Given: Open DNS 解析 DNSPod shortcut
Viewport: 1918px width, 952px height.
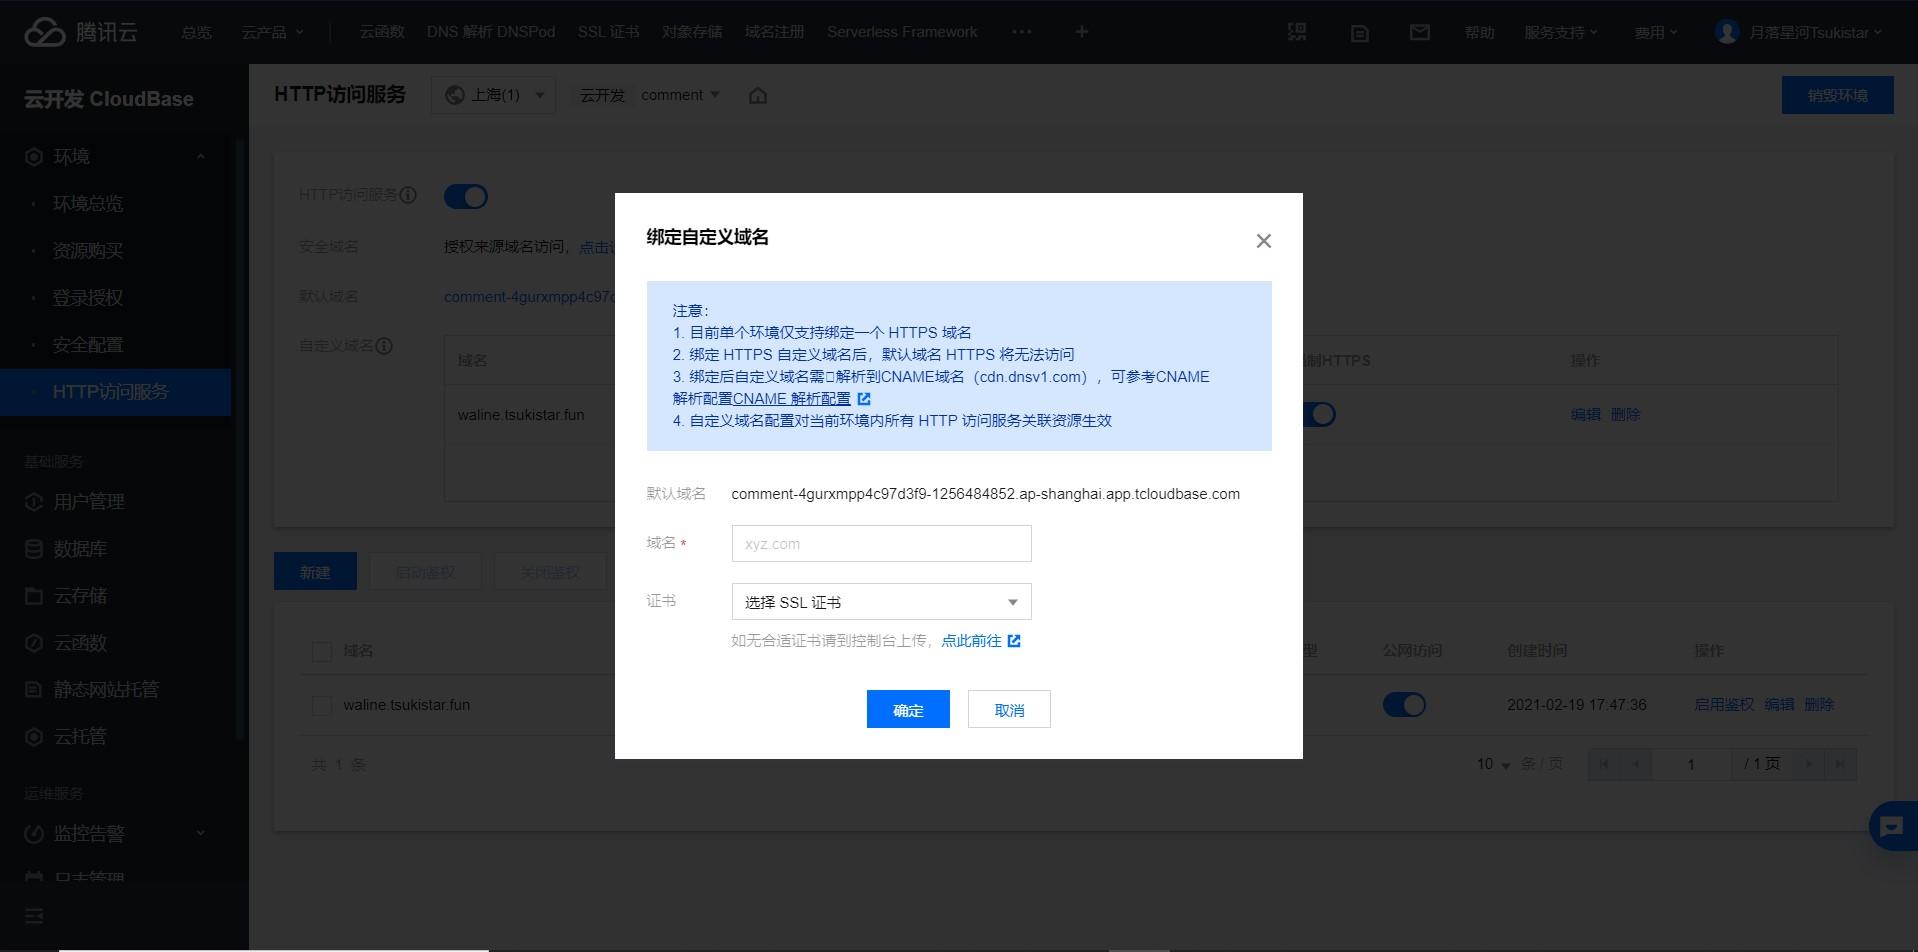Looking at the screenshot, I should point(491,32).
